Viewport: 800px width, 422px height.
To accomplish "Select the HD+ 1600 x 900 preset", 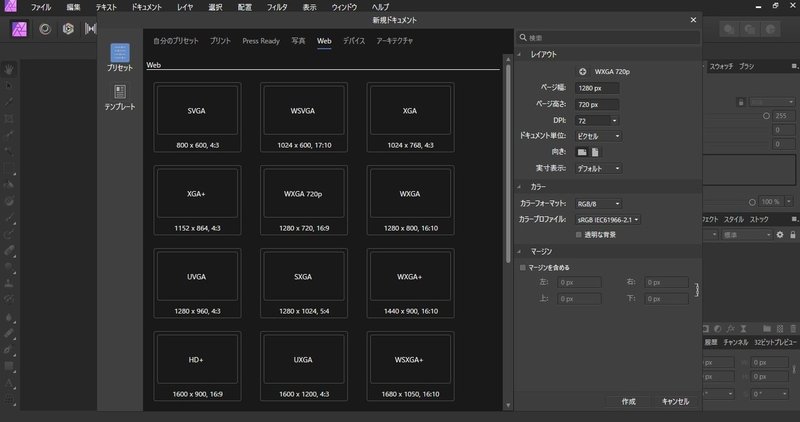I will [197, 366].
